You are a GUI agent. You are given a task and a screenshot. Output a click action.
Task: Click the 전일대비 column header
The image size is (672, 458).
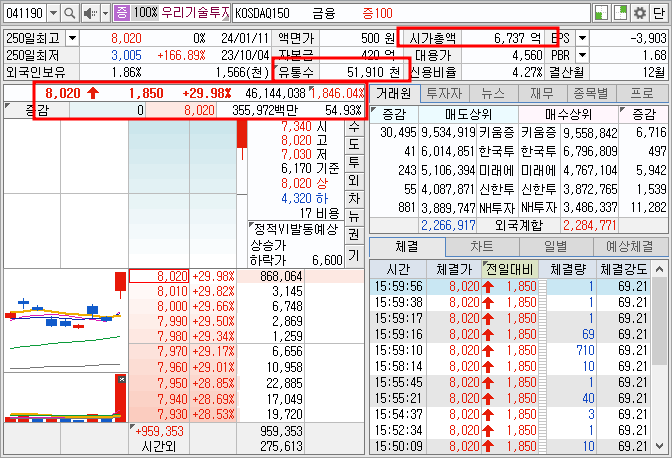tap(510, 269)
